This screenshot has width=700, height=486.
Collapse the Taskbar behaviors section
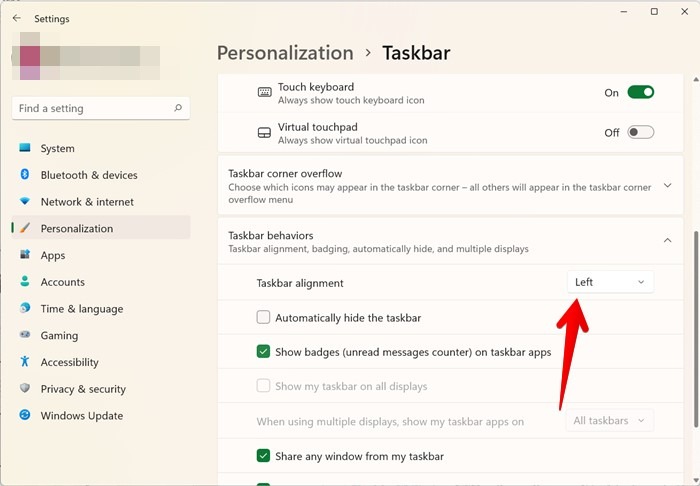pos(667,240)
